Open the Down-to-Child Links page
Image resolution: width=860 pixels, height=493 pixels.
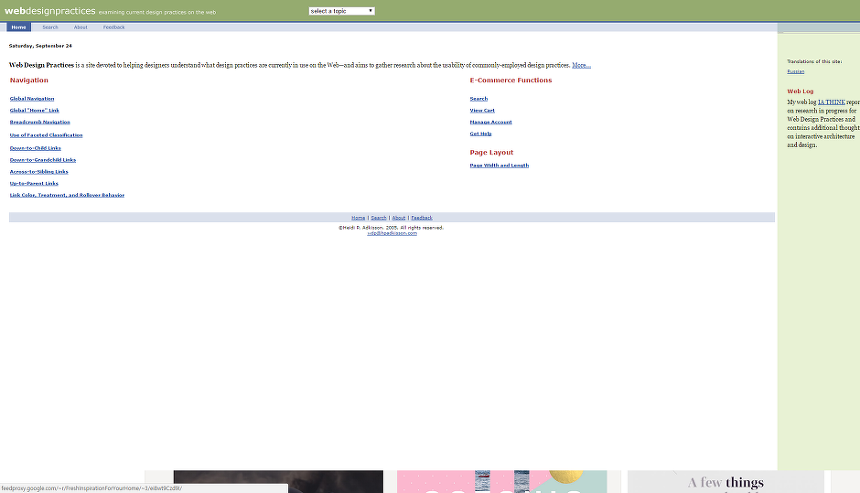[x=35, y=148]
